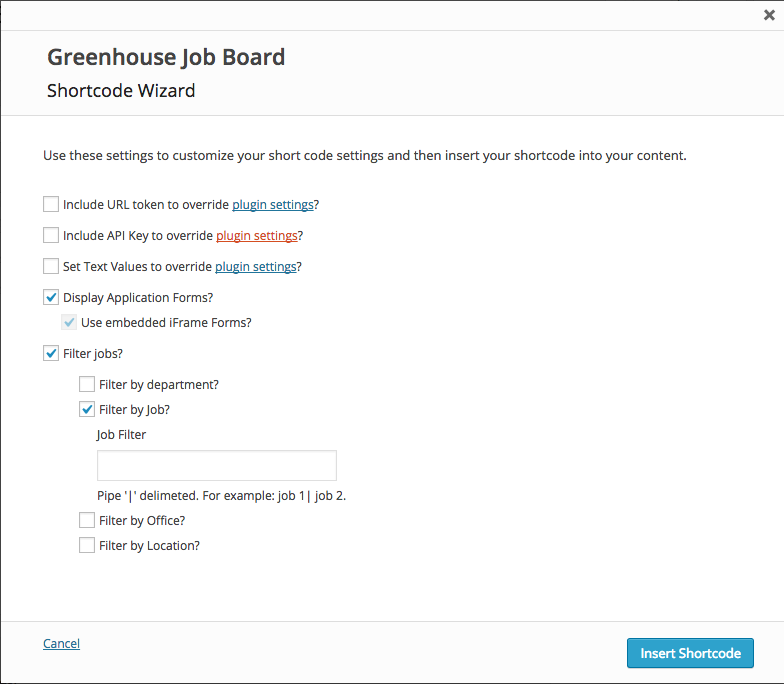Uncheck the Display Application Forms checkbox
The height and width of the screenshot is (684, 784).
click(51, 297)
